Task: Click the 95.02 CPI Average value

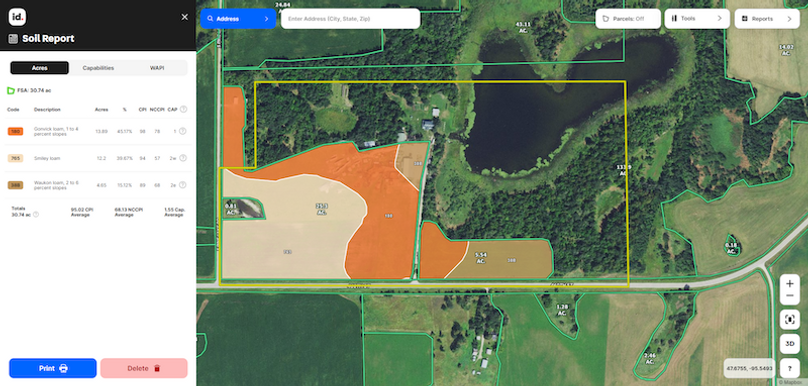Action: [x=82, y=212]
